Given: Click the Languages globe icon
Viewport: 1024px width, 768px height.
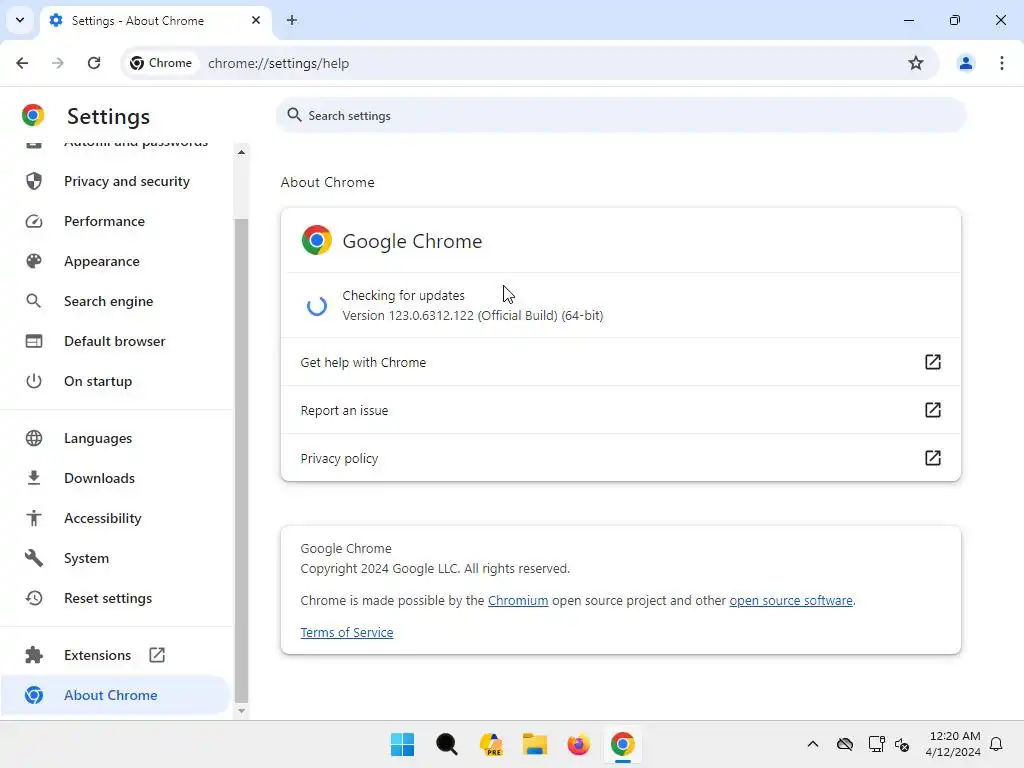Looking at the screenshot, I should tap(34, 438).
